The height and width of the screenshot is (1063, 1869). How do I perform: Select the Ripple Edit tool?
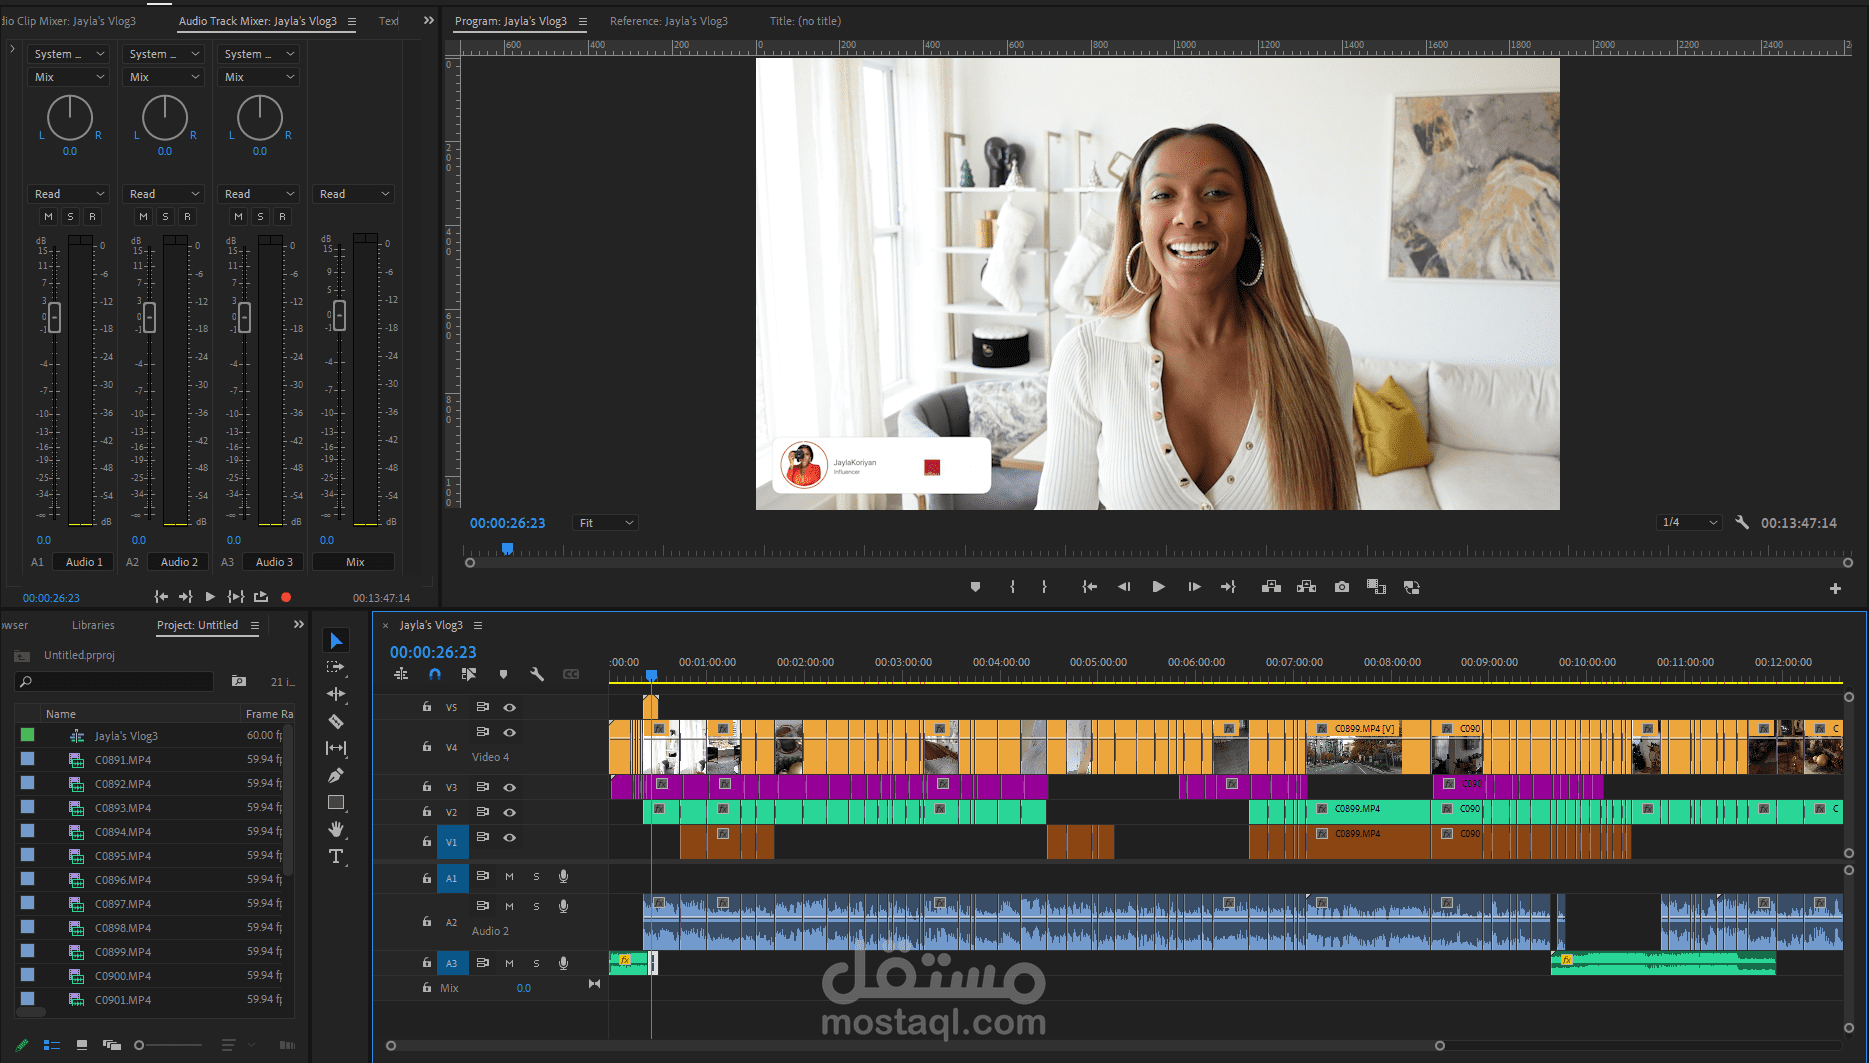[x=336, y=694]
